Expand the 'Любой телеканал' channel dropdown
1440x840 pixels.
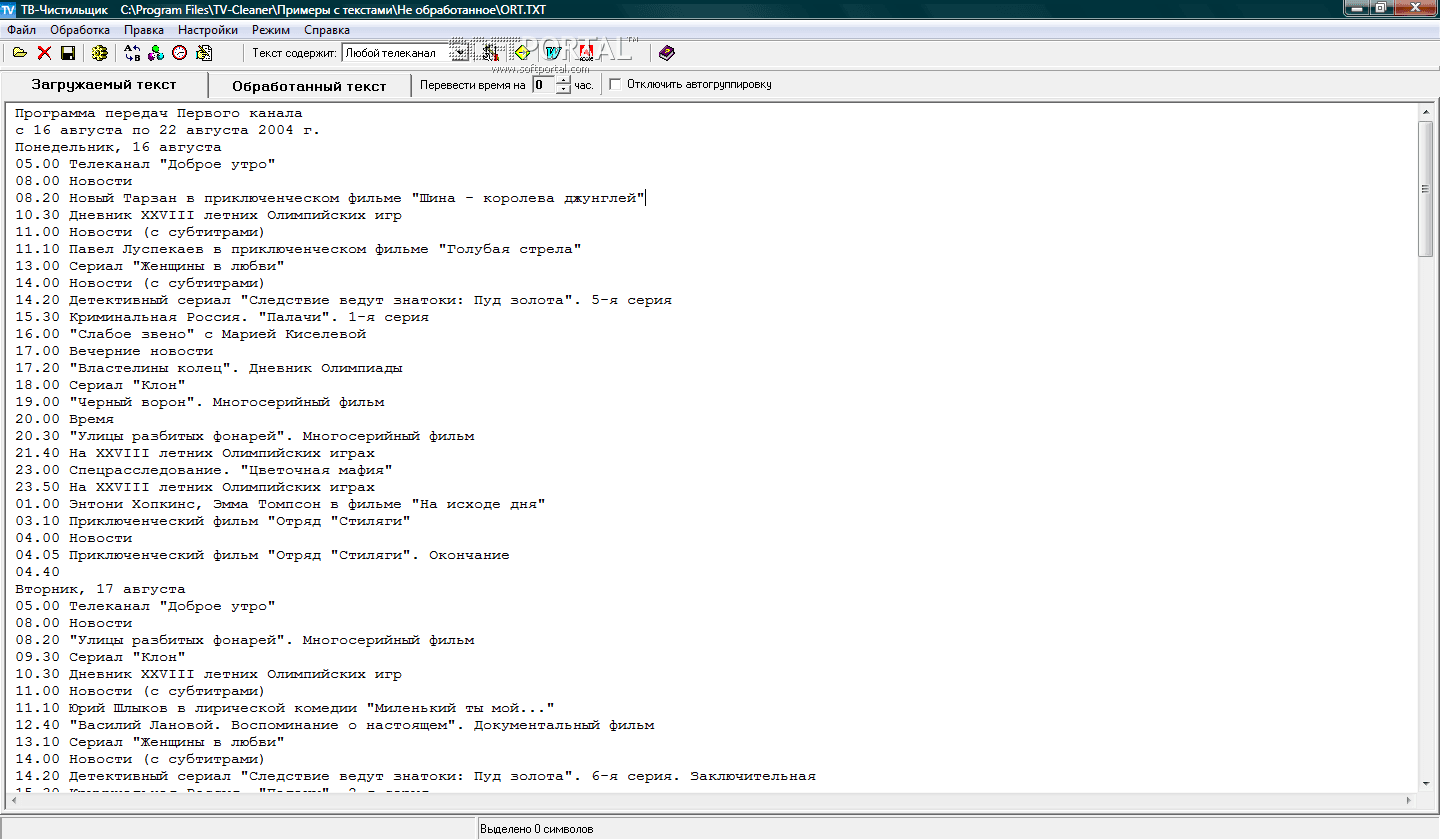pyautogui.click(x=459, y=53)
